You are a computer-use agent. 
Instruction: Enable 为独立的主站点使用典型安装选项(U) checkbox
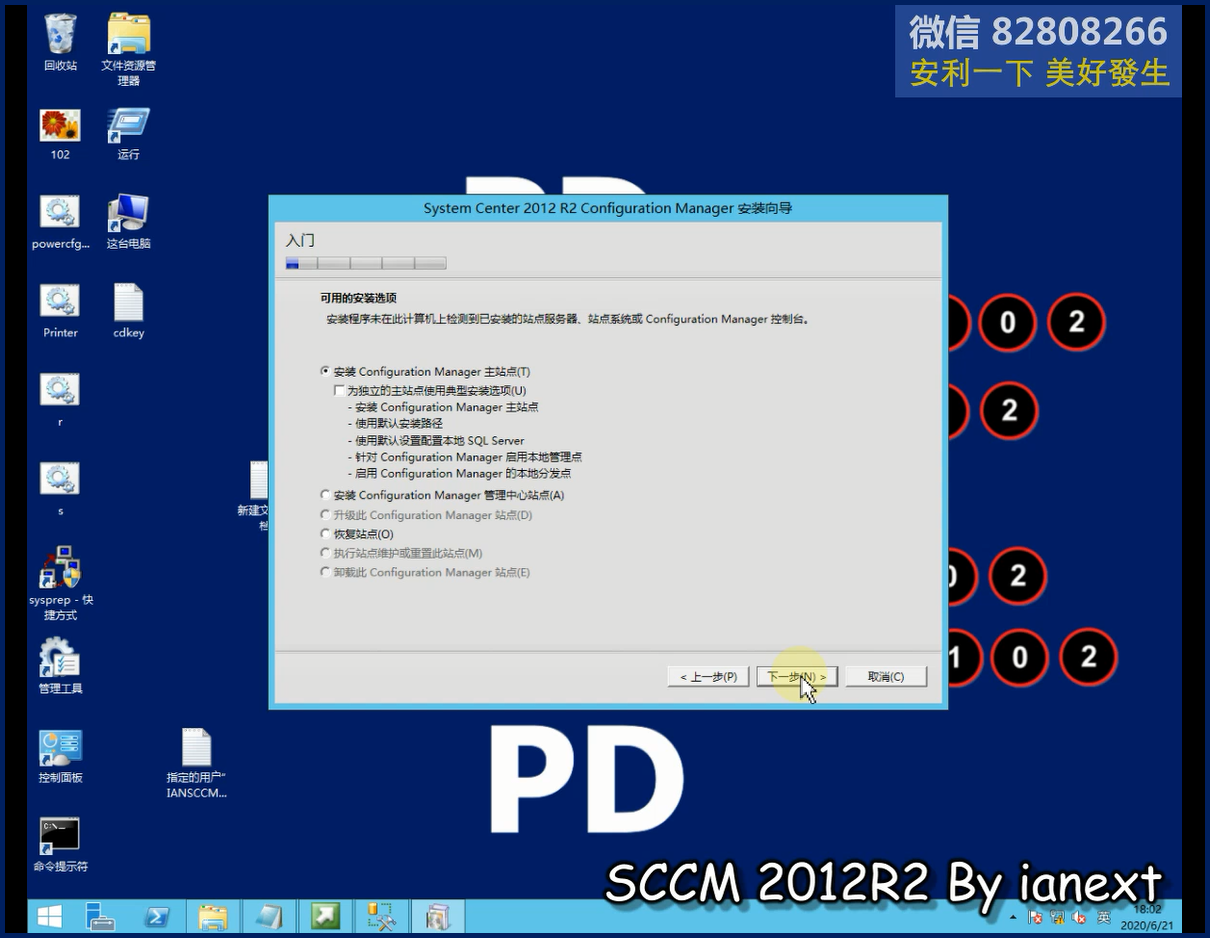click(x=340, y=390)
